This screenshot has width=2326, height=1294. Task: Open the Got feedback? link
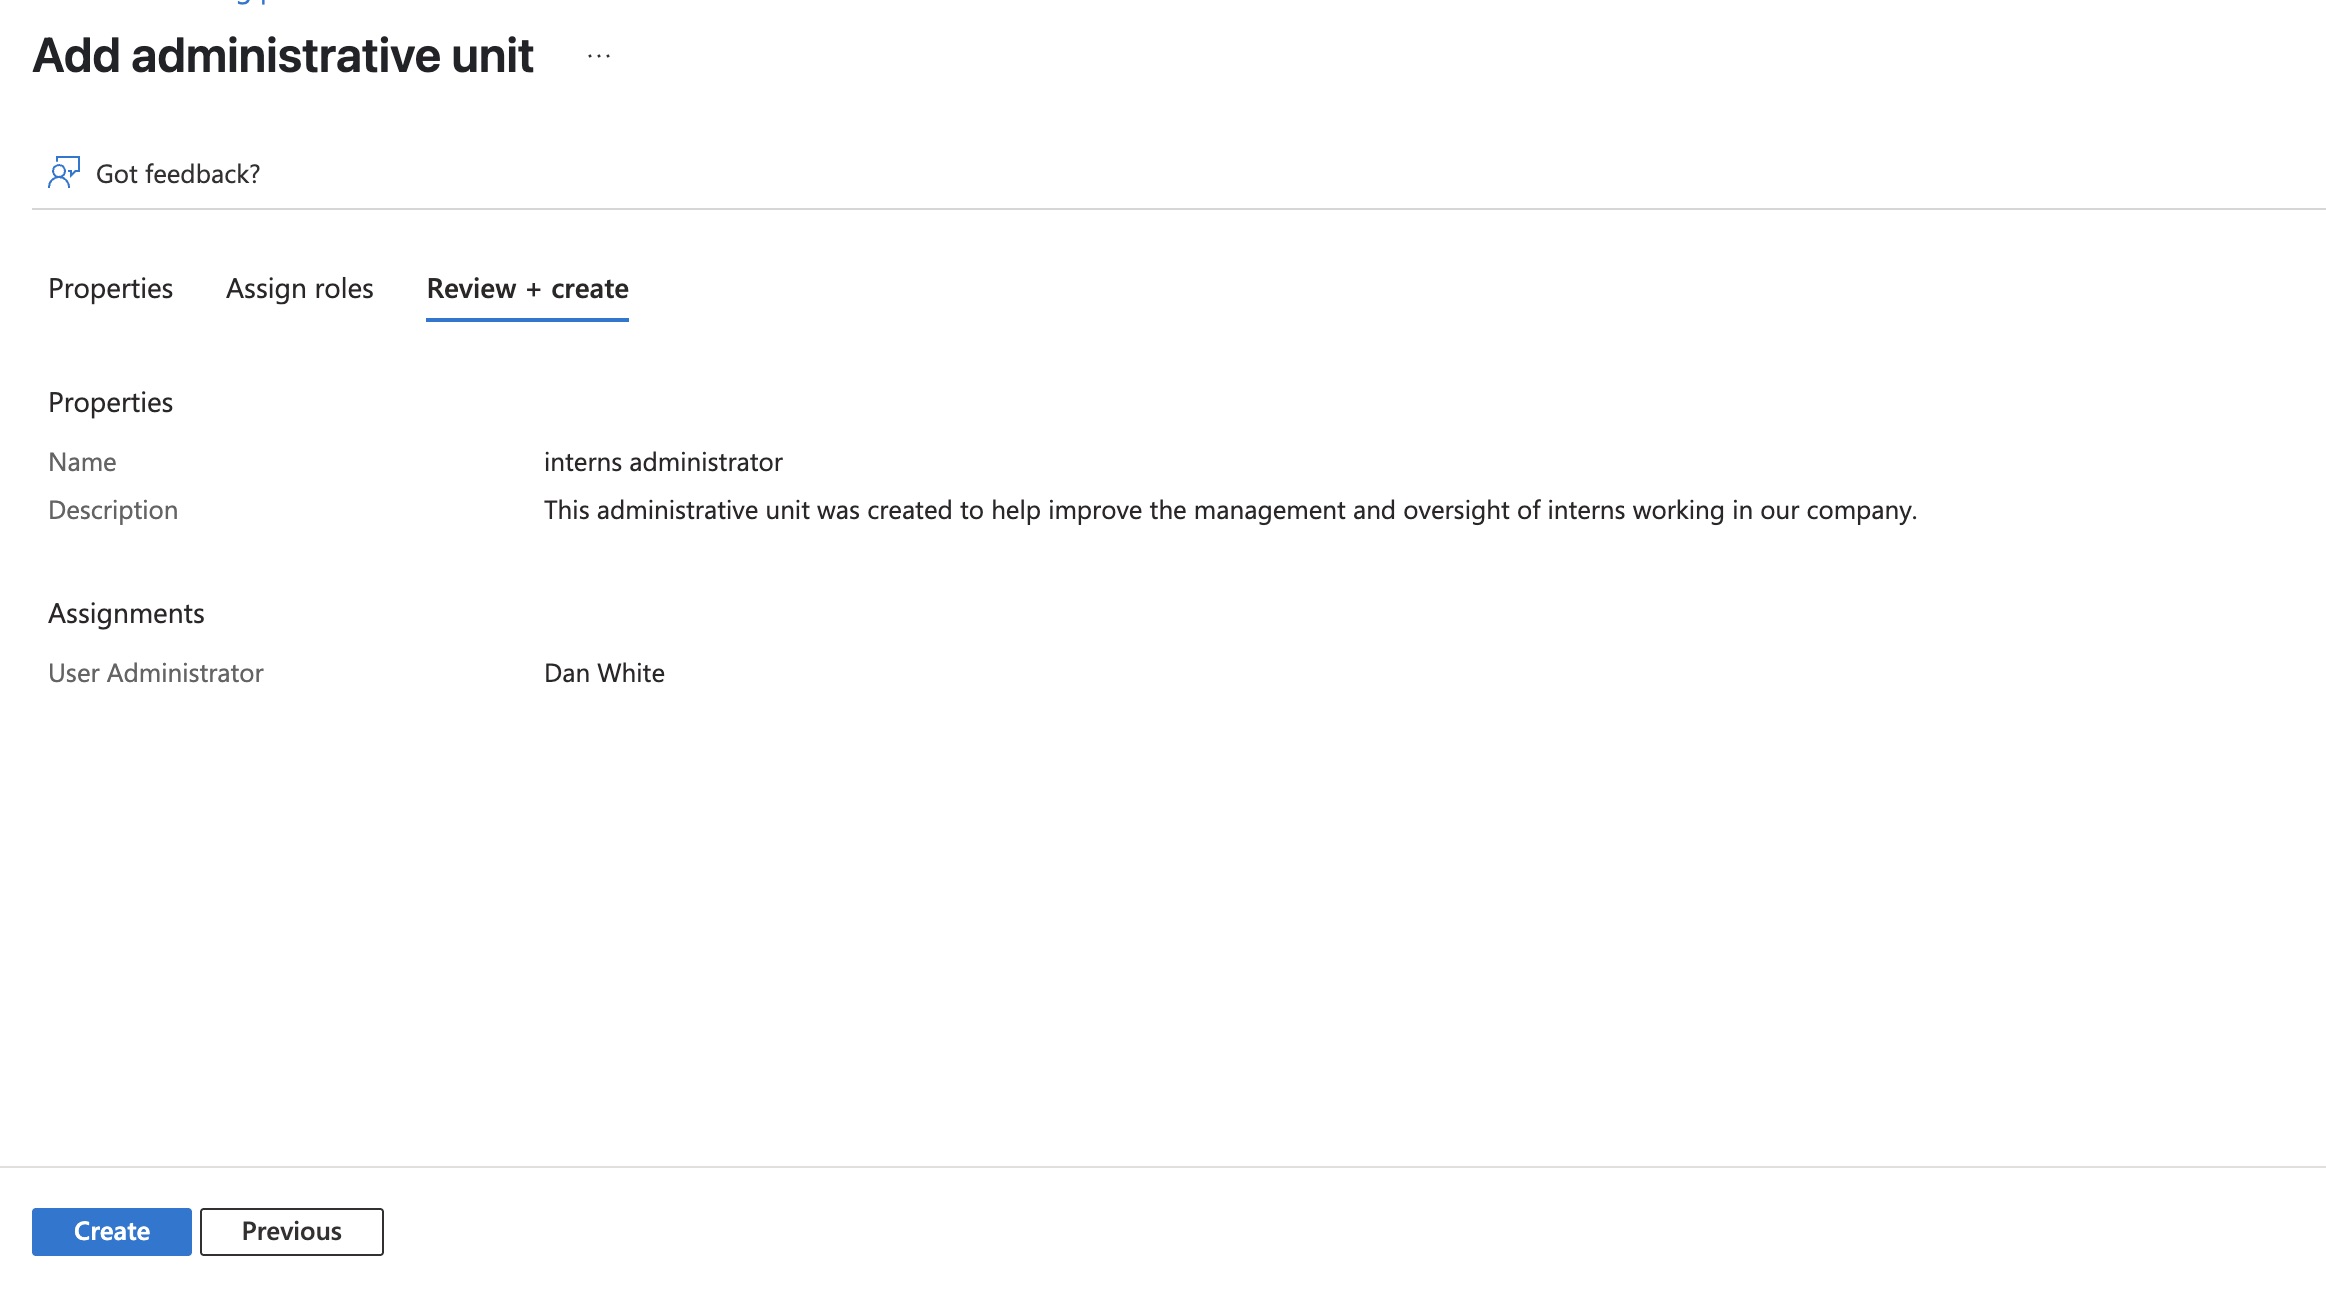178,174
